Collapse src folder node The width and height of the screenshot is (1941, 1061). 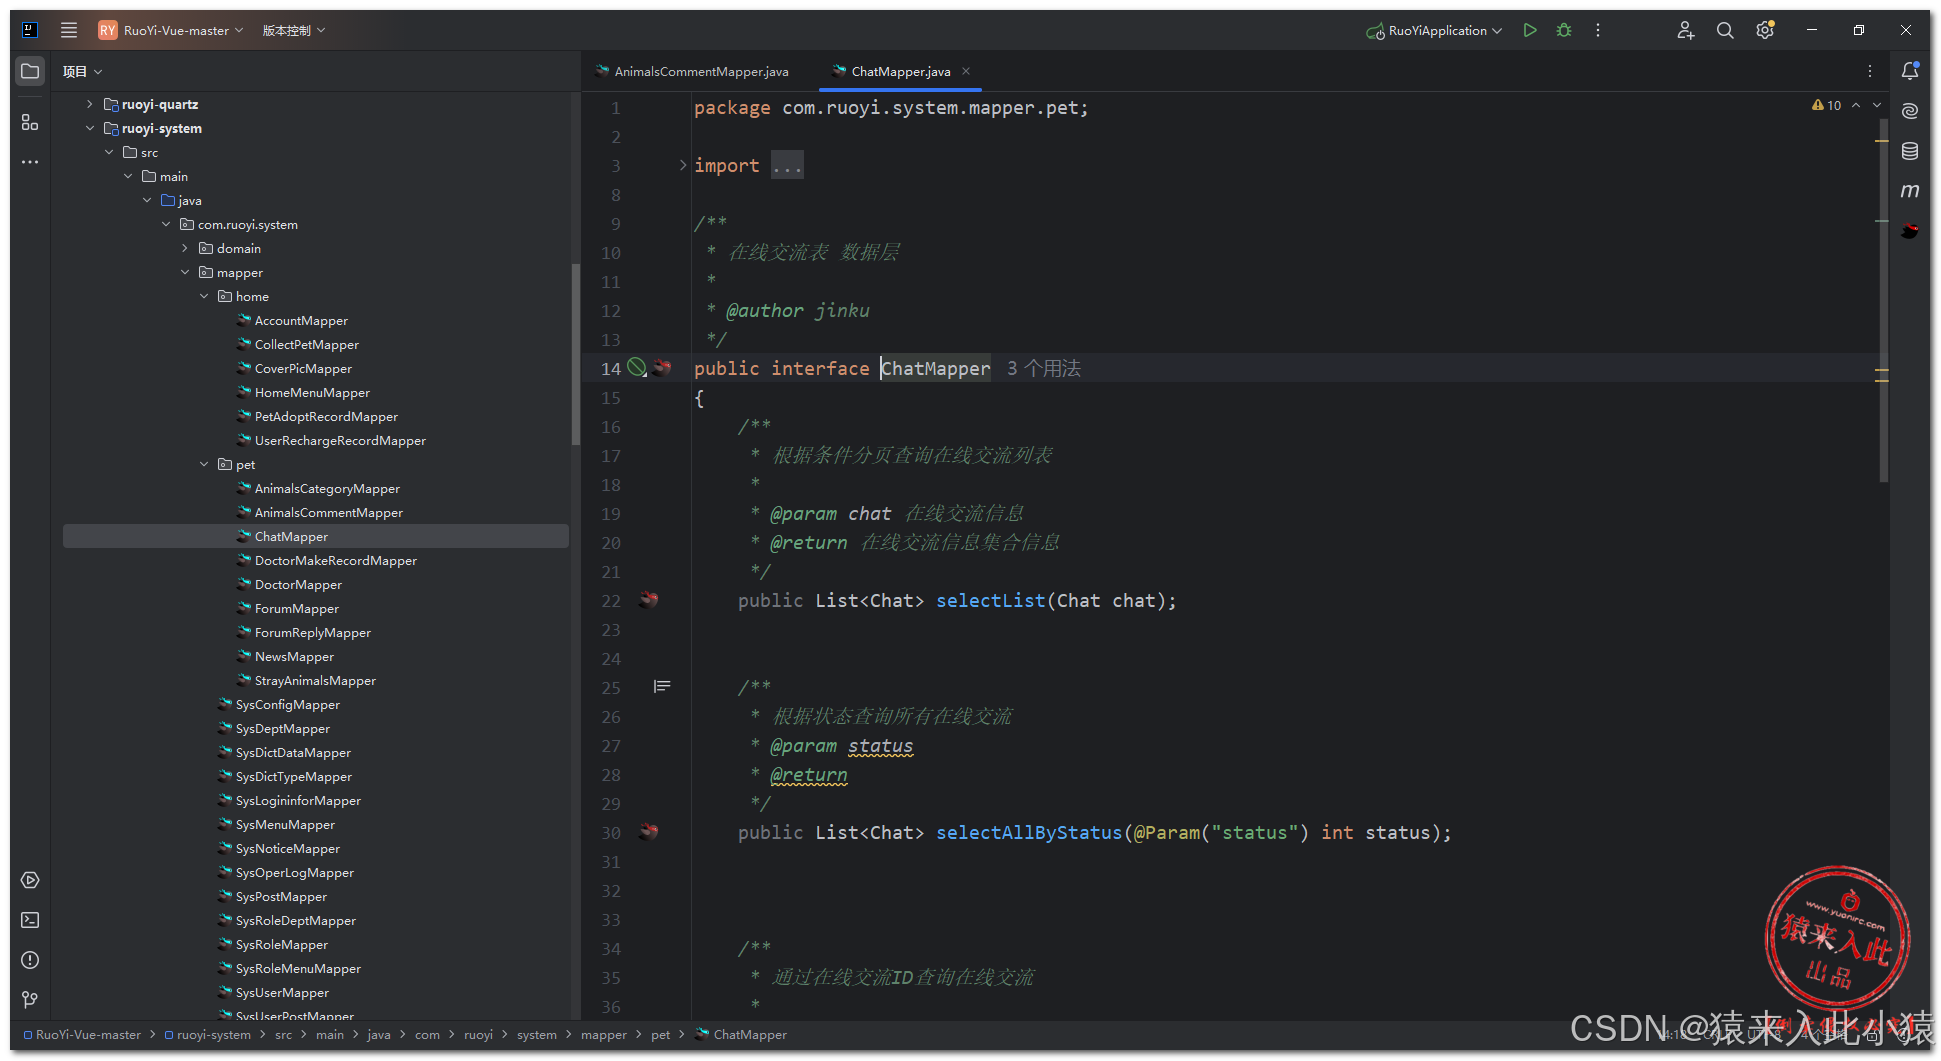(109, 152)
